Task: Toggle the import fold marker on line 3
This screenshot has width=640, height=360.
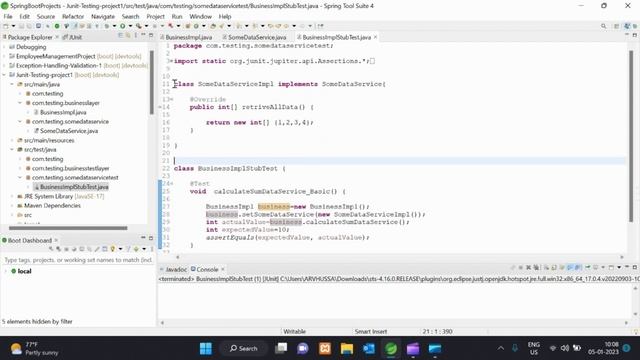Action: 171,61
